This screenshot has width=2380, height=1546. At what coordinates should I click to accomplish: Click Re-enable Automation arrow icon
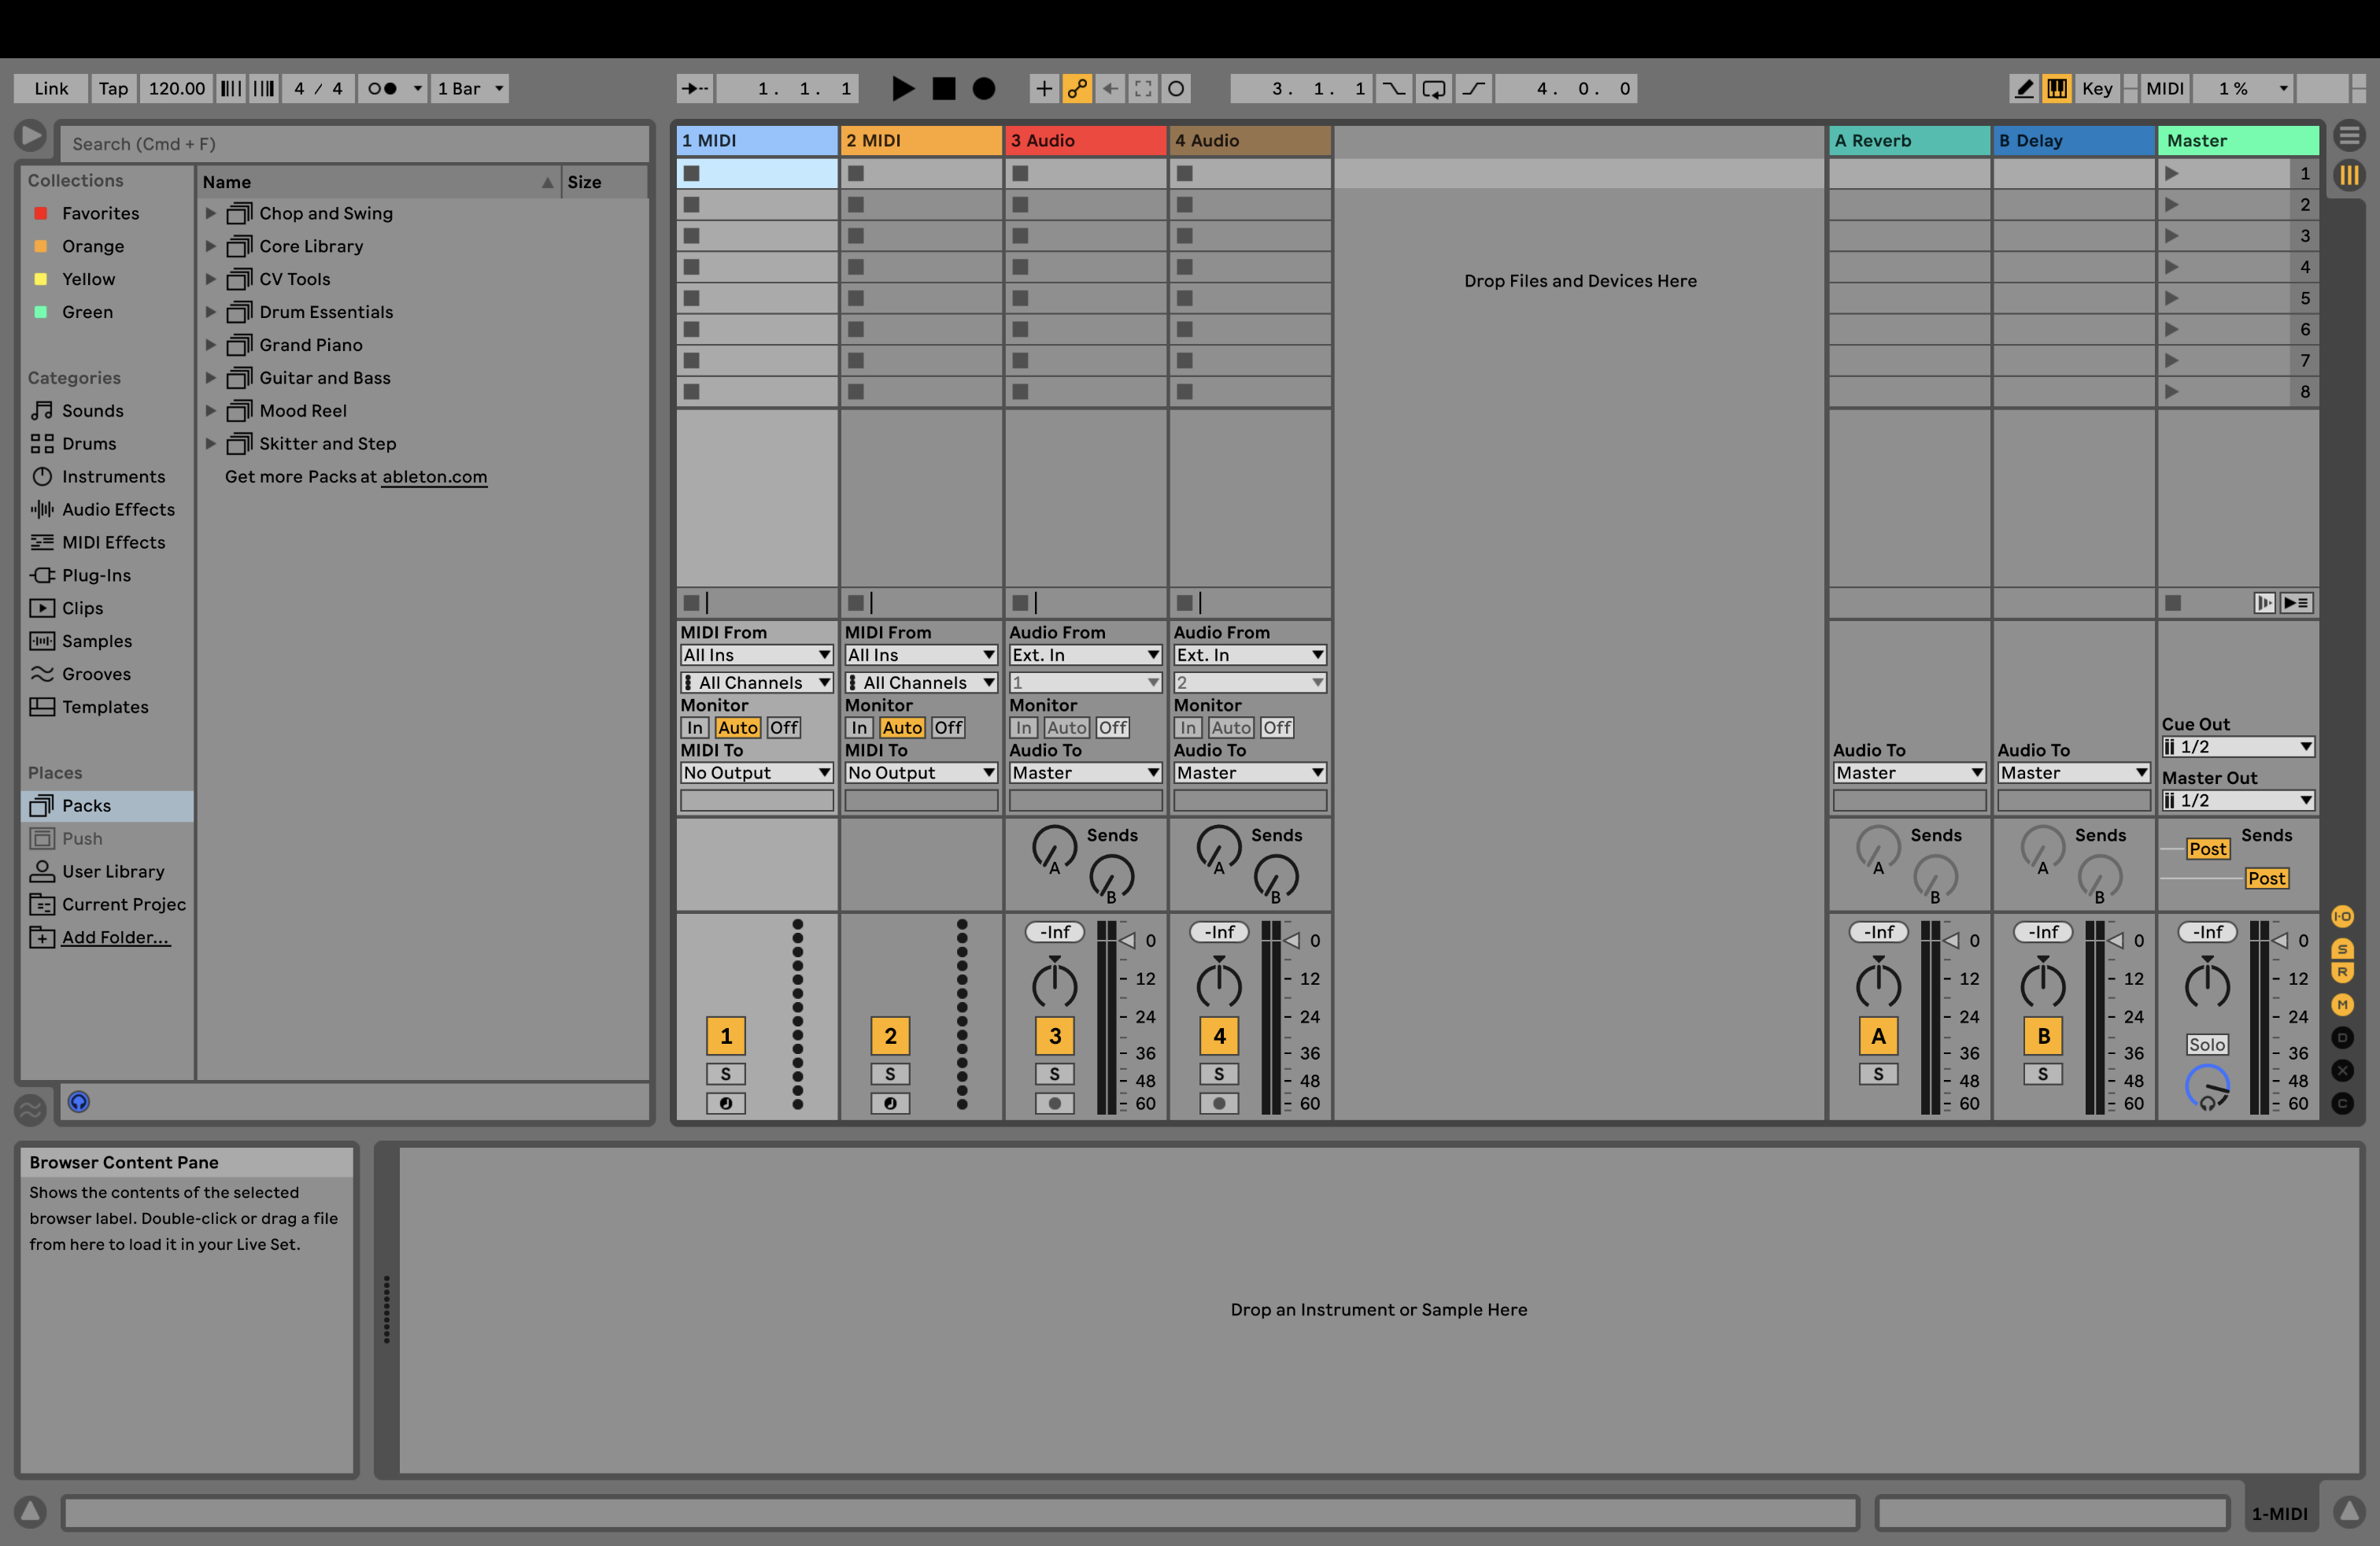[x=1110, y=88]
